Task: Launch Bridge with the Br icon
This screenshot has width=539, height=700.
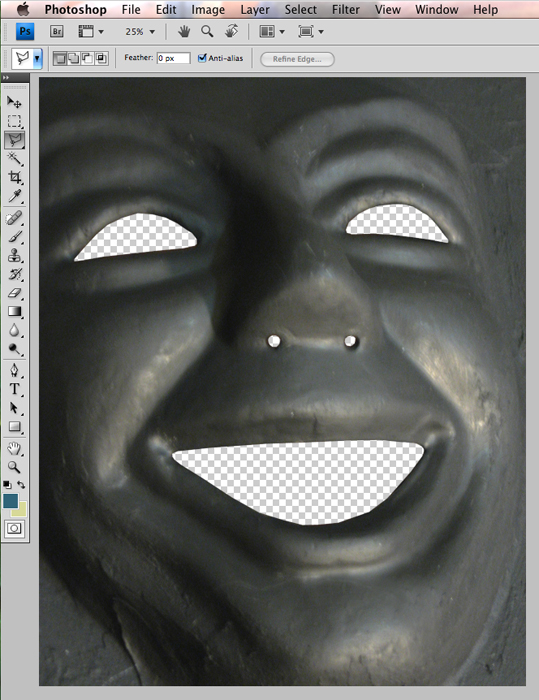Action: pyautogui.click(x=57, y=32)
